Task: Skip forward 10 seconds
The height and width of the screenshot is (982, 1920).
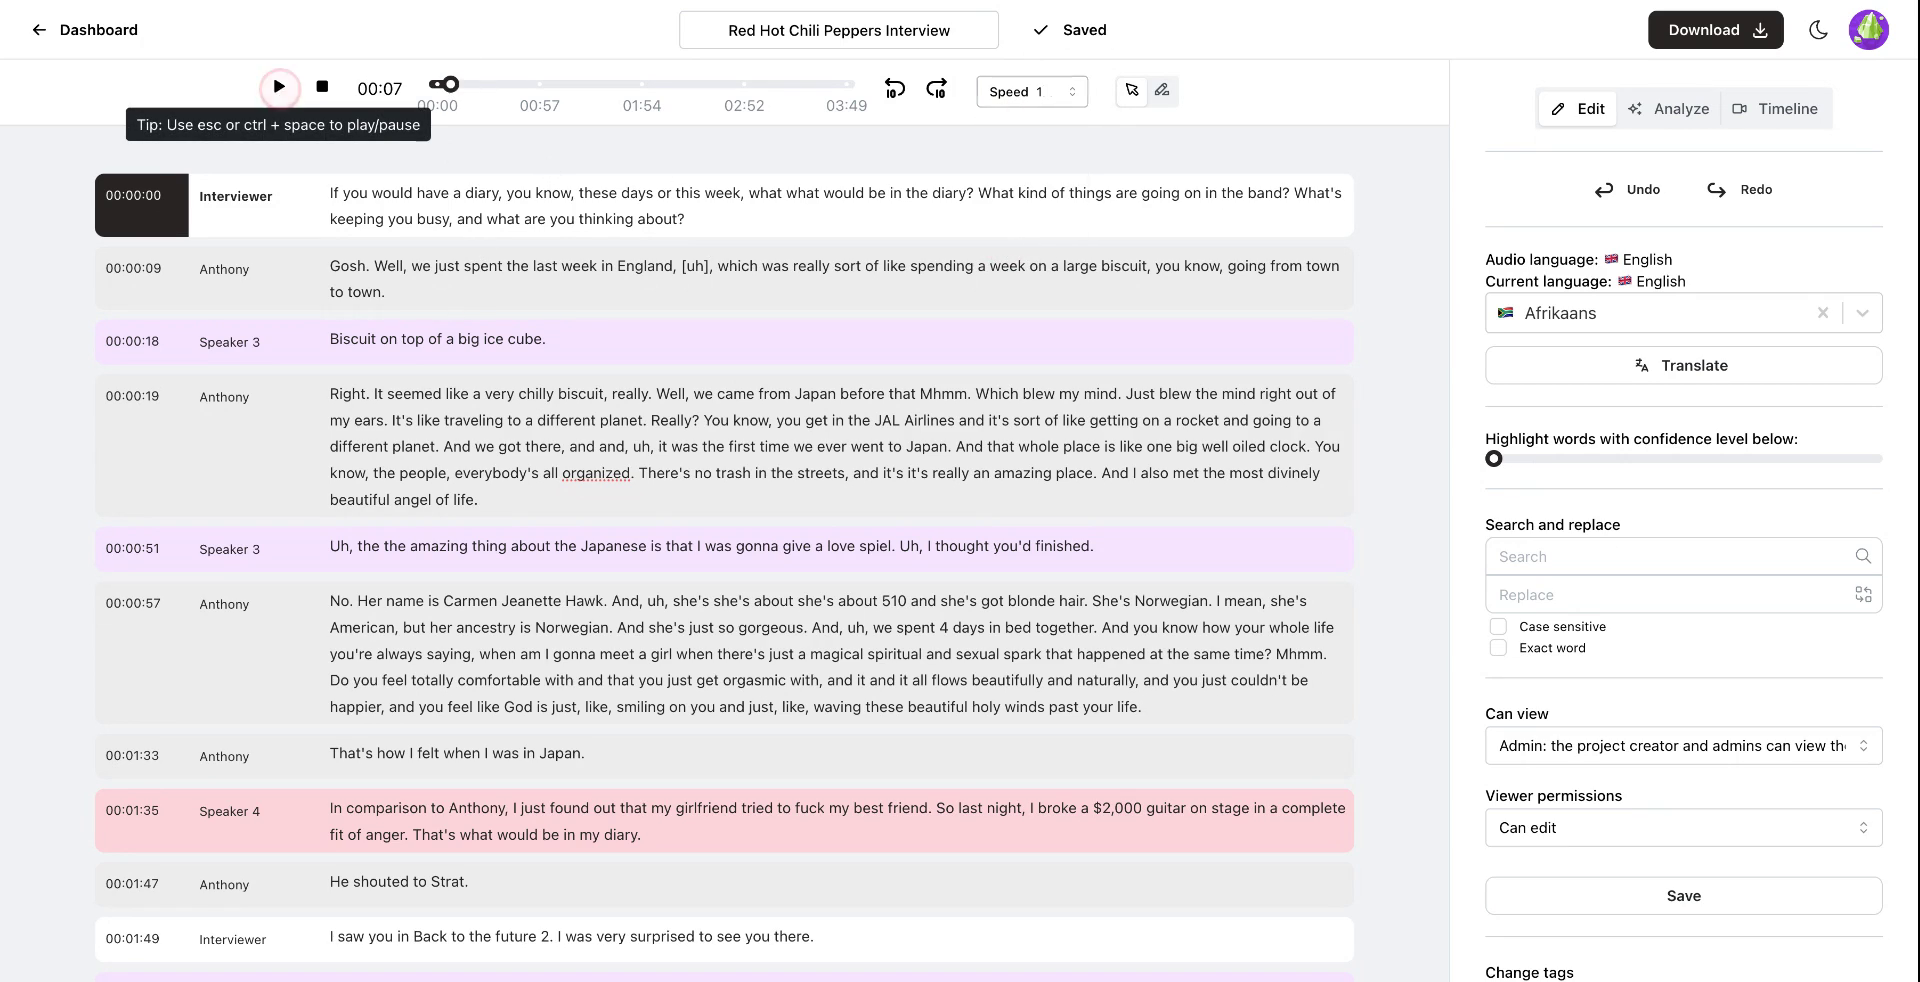Action: (x=936, y=89)
